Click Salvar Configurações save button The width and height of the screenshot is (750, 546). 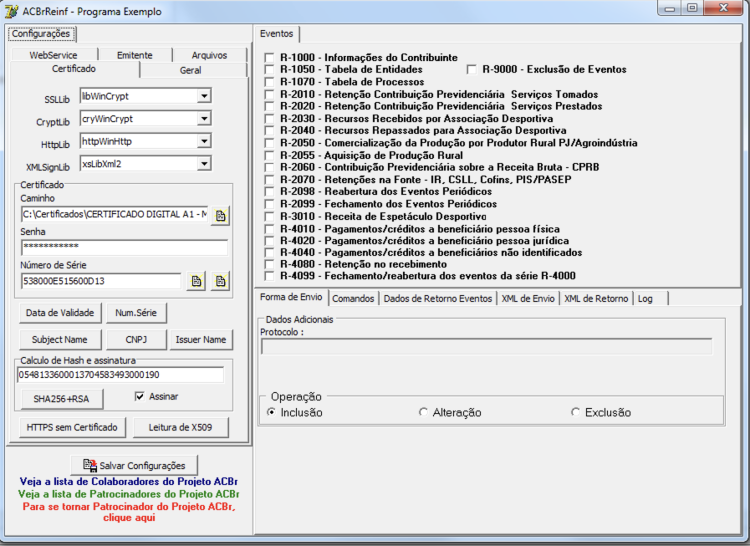tap(134, 465)
